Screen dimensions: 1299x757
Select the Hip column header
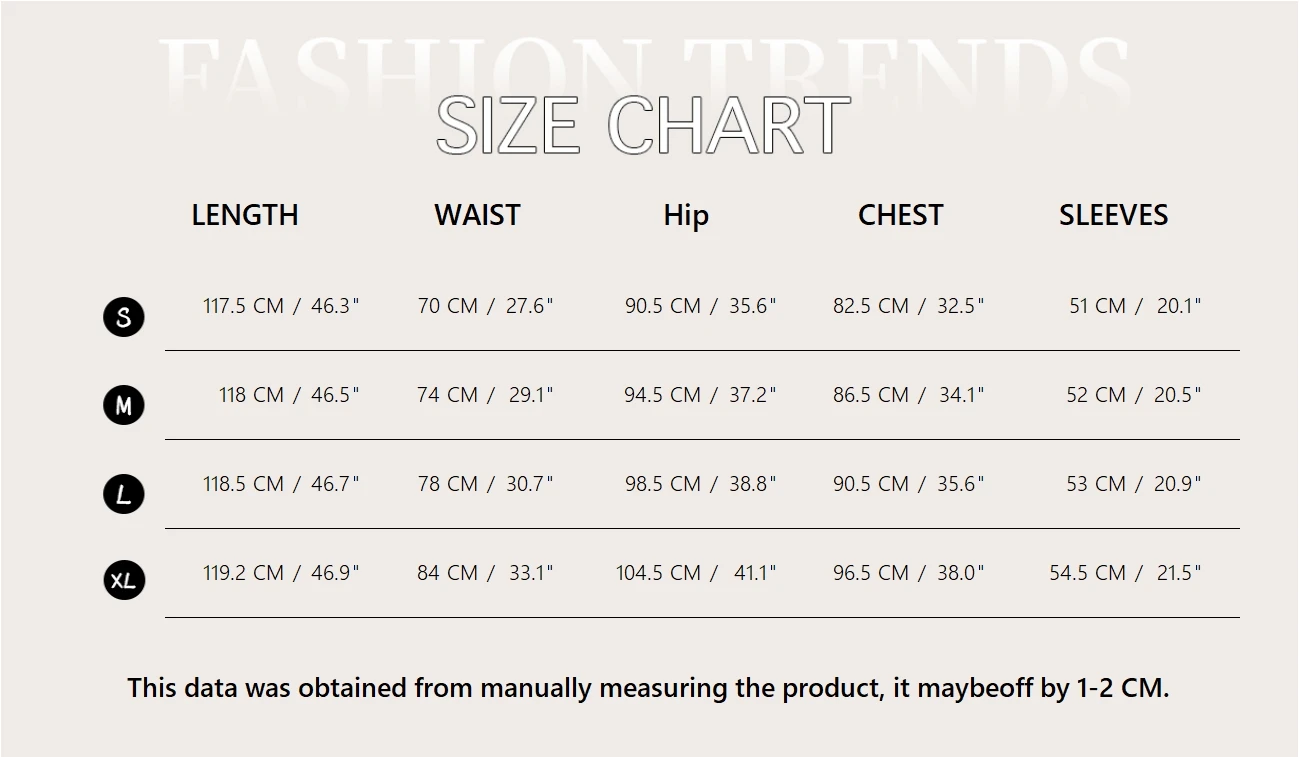[x=686, y=216]
